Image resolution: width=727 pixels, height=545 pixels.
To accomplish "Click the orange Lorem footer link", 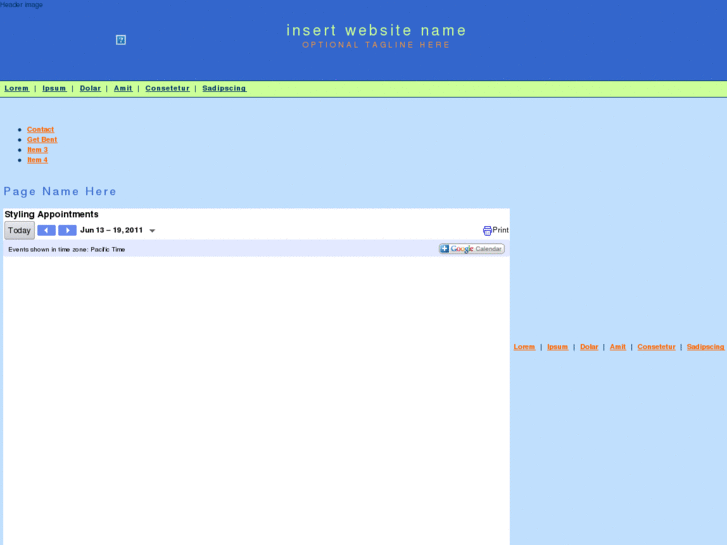I will coord(524,347).
